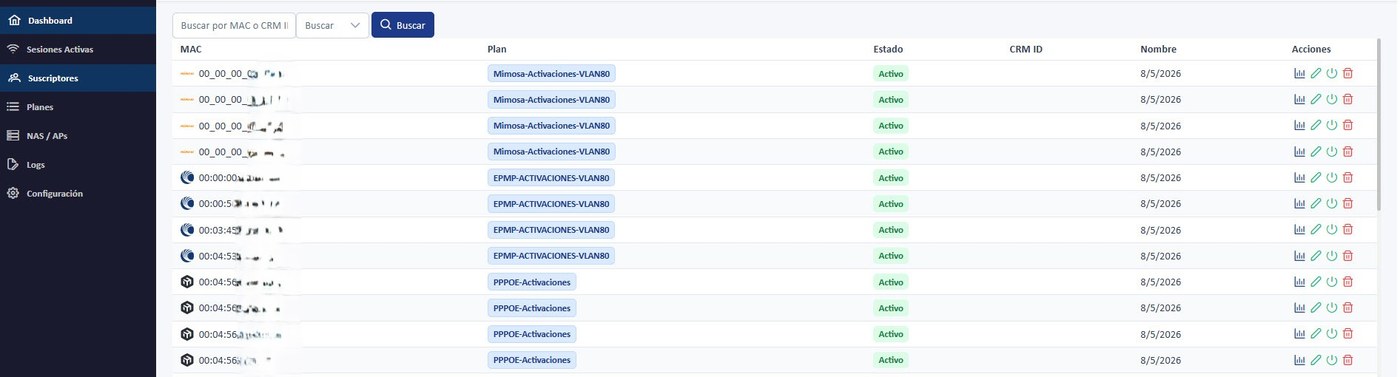Select Suscriptores in the sidebar

click(78, 78)
